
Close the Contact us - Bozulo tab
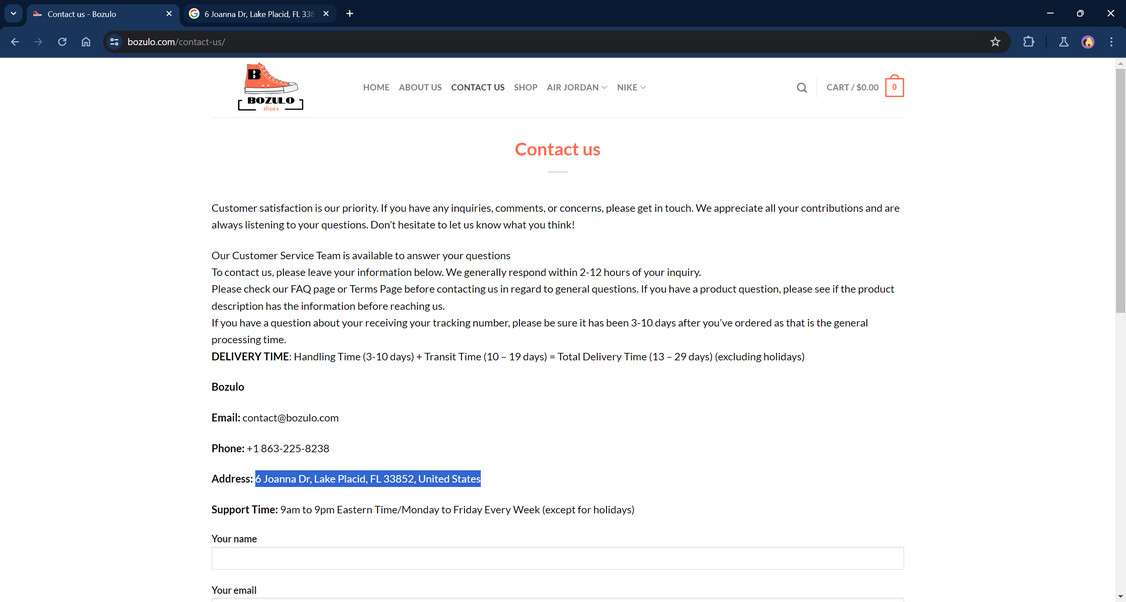169,14
